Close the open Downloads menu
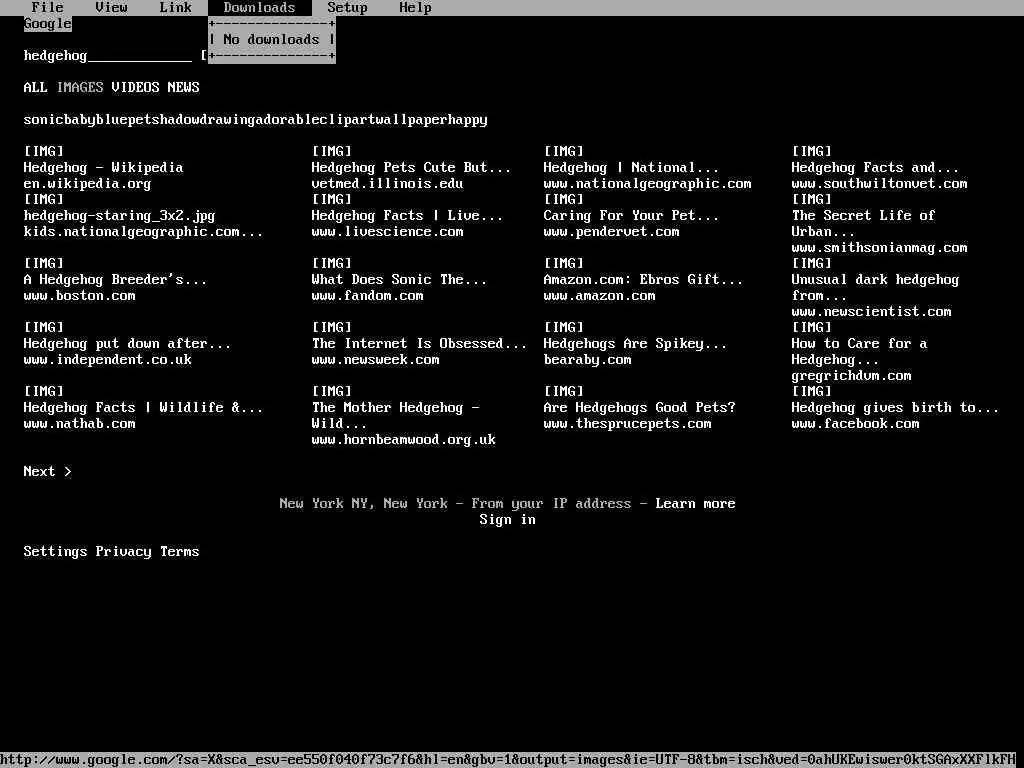 [259, 8]
